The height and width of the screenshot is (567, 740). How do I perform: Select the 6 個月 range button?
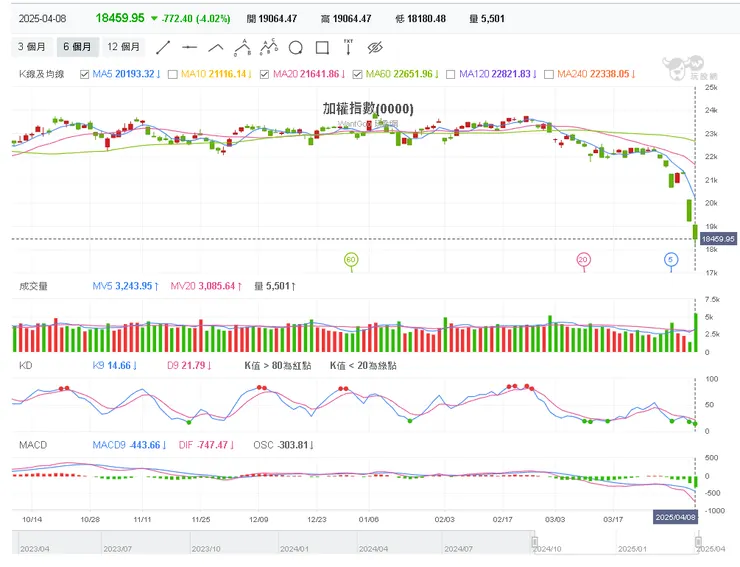tap(77, 47)
